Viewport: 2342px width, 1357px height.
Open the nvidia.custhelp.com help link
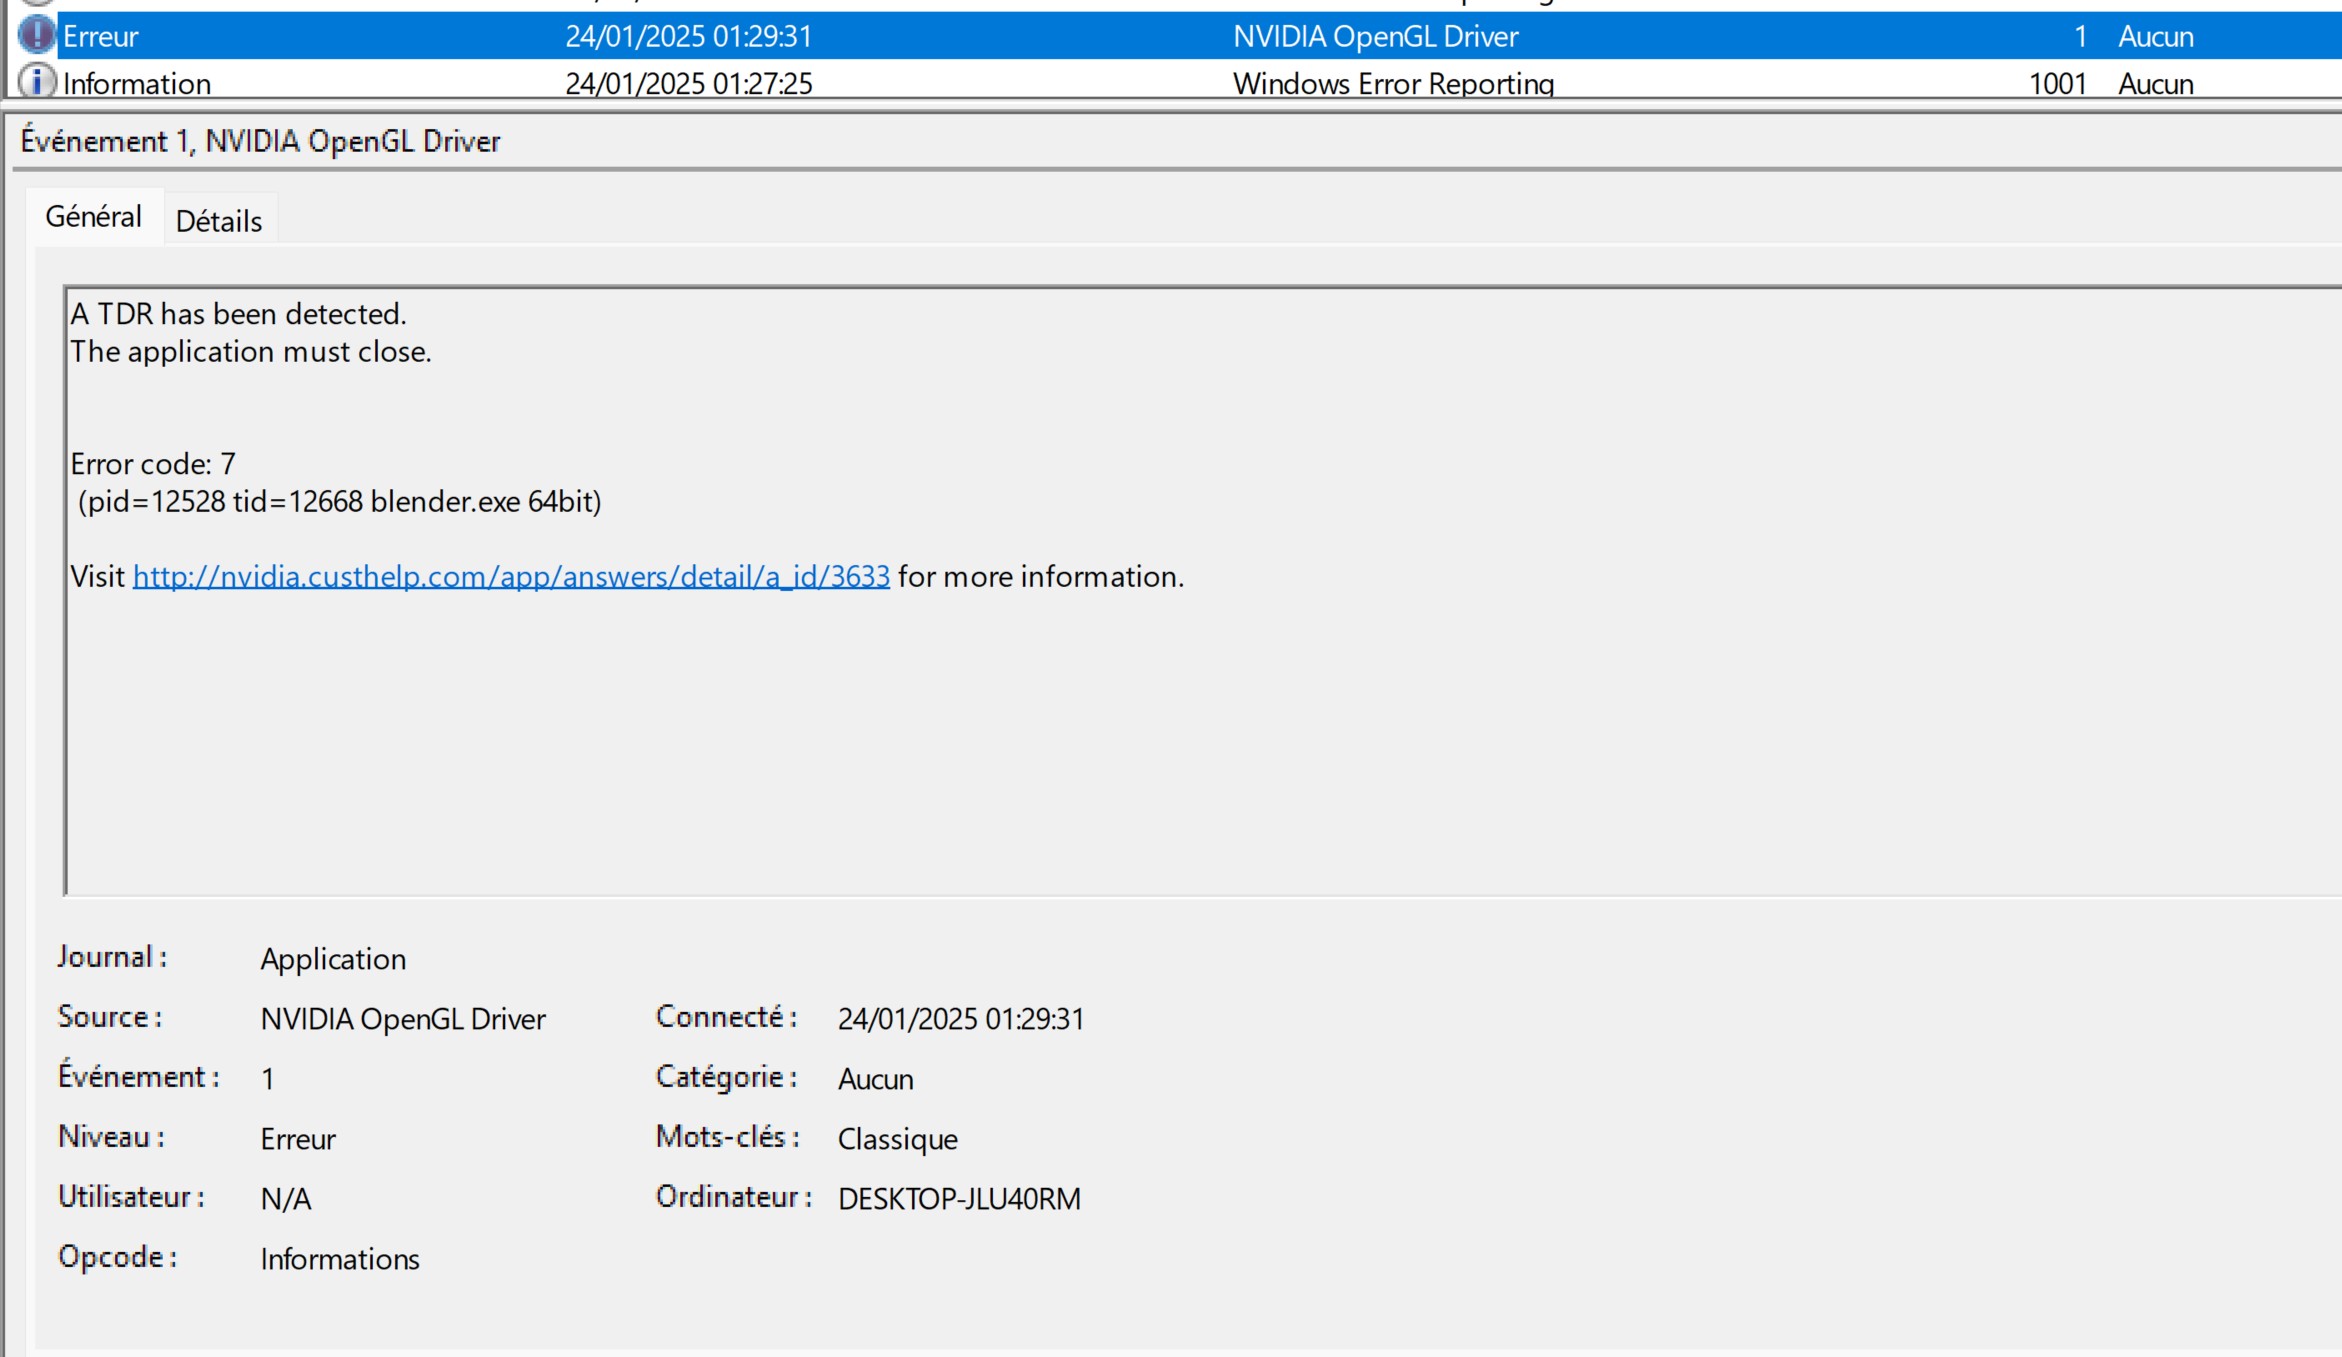pos(510,577)
